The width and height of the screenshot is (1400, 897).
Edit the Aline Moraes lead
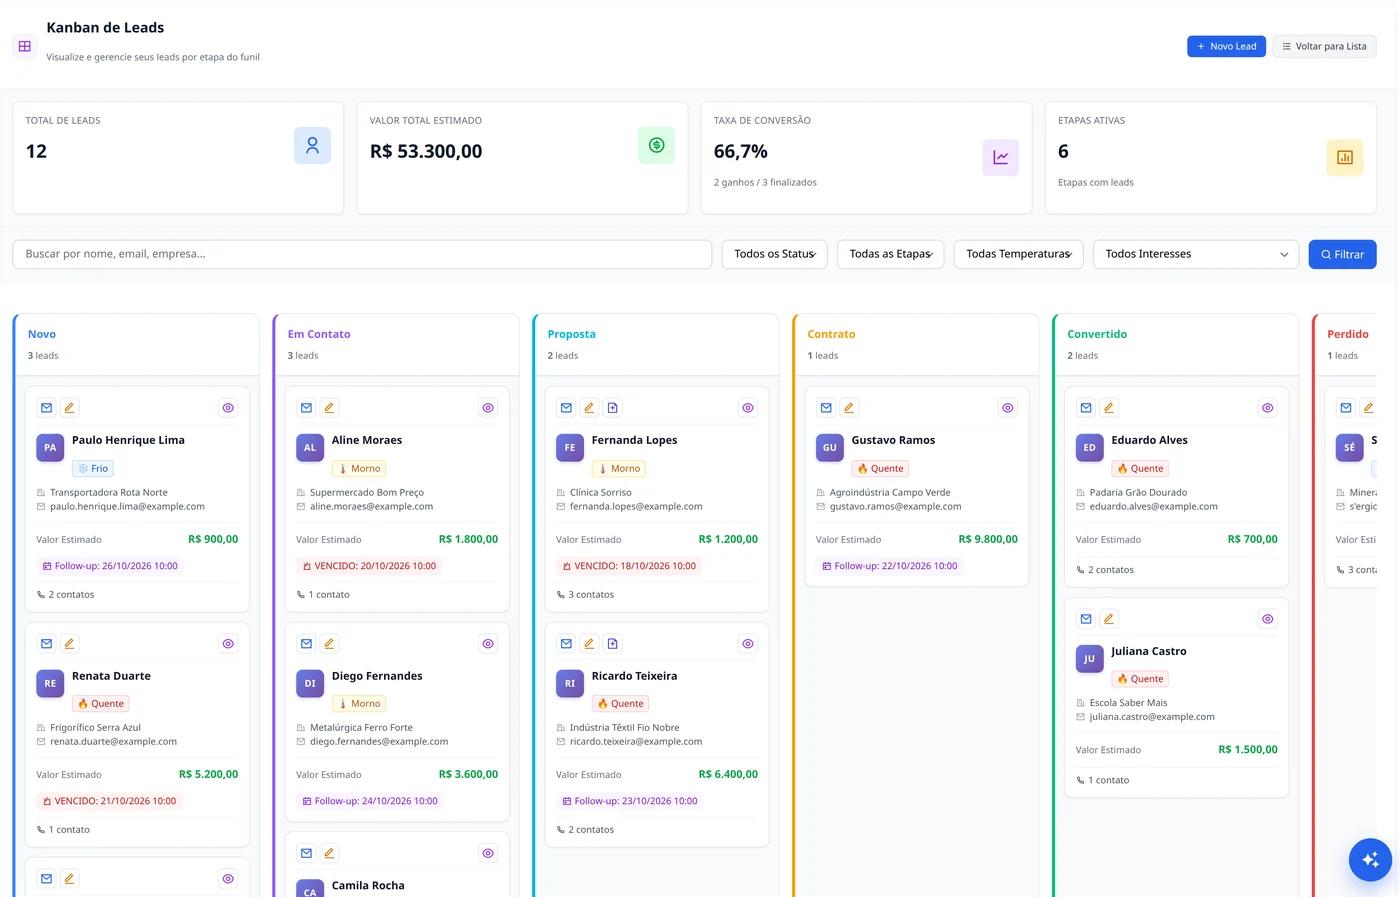point(329,408)
